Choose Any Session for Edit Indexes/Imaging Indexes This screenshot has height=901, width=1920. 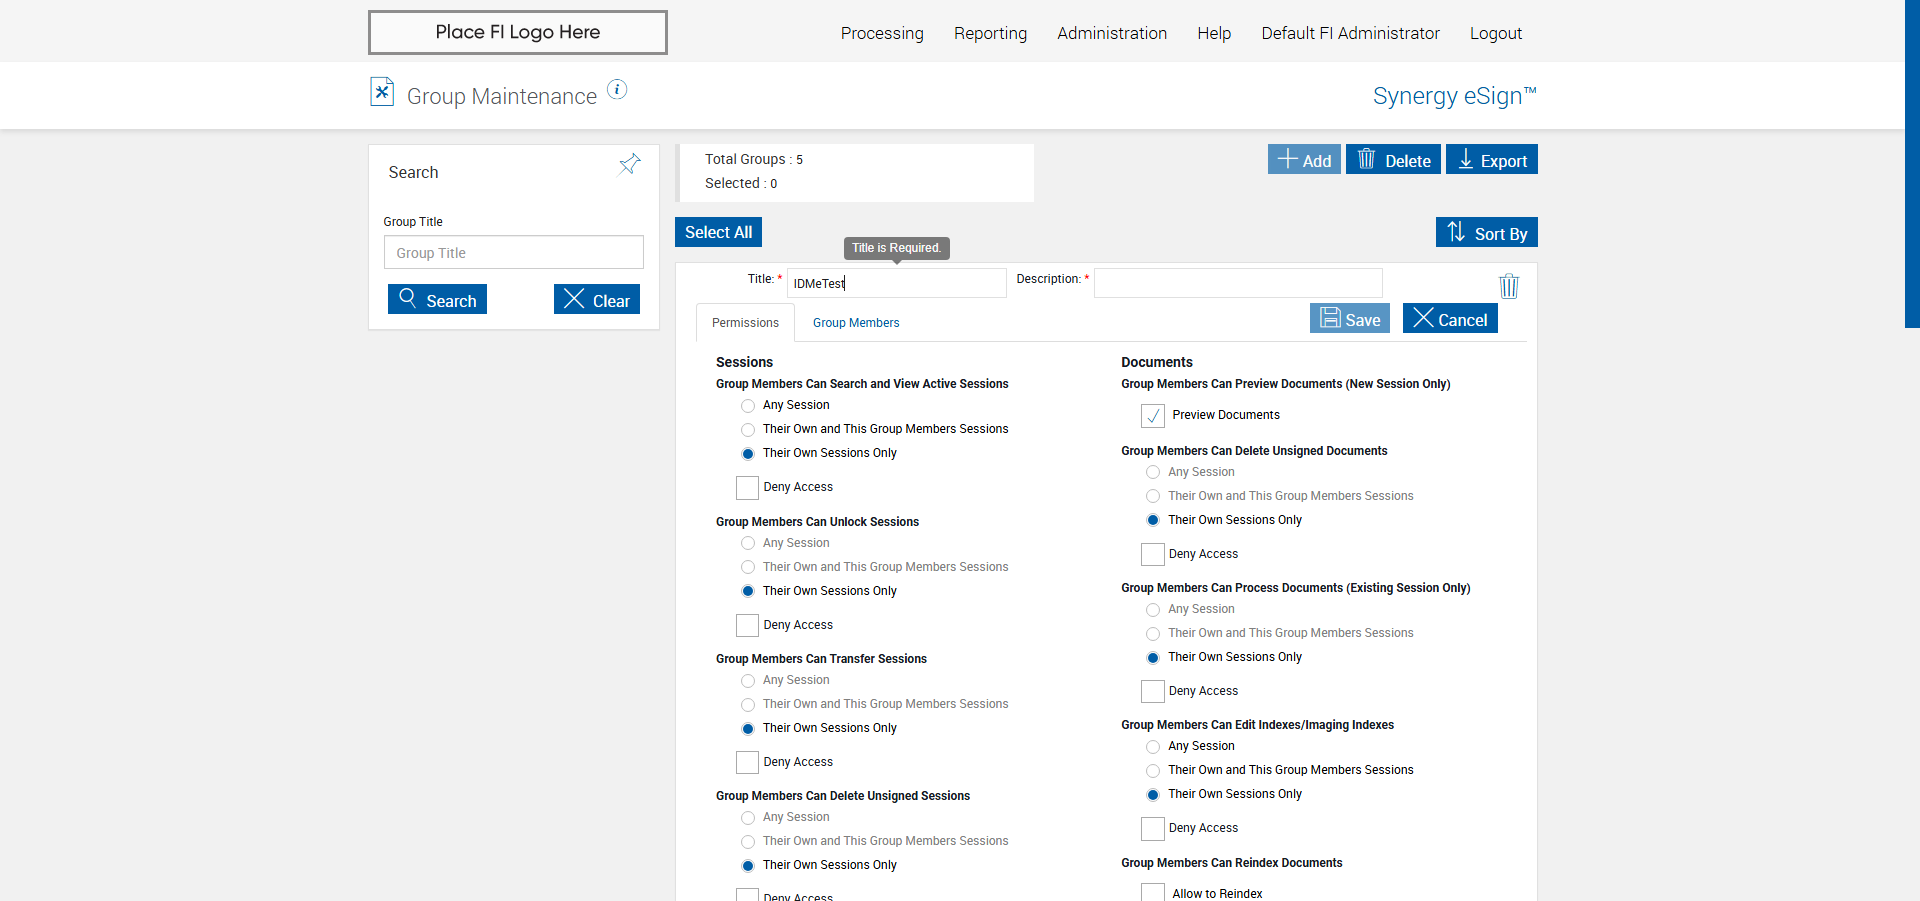point(1153,747)
